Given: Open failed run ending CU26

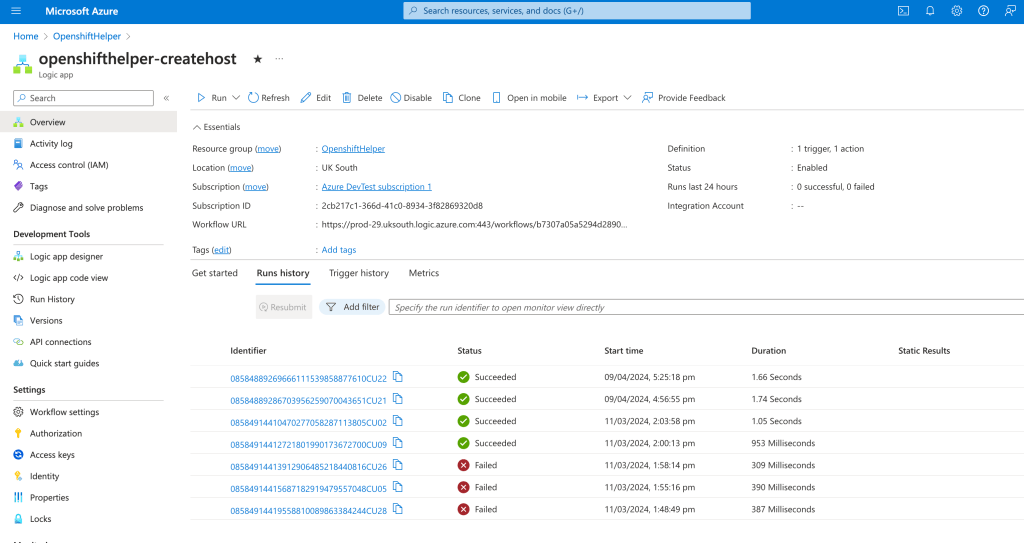Looking at the screenshot, I should click(x=308, y=467).
